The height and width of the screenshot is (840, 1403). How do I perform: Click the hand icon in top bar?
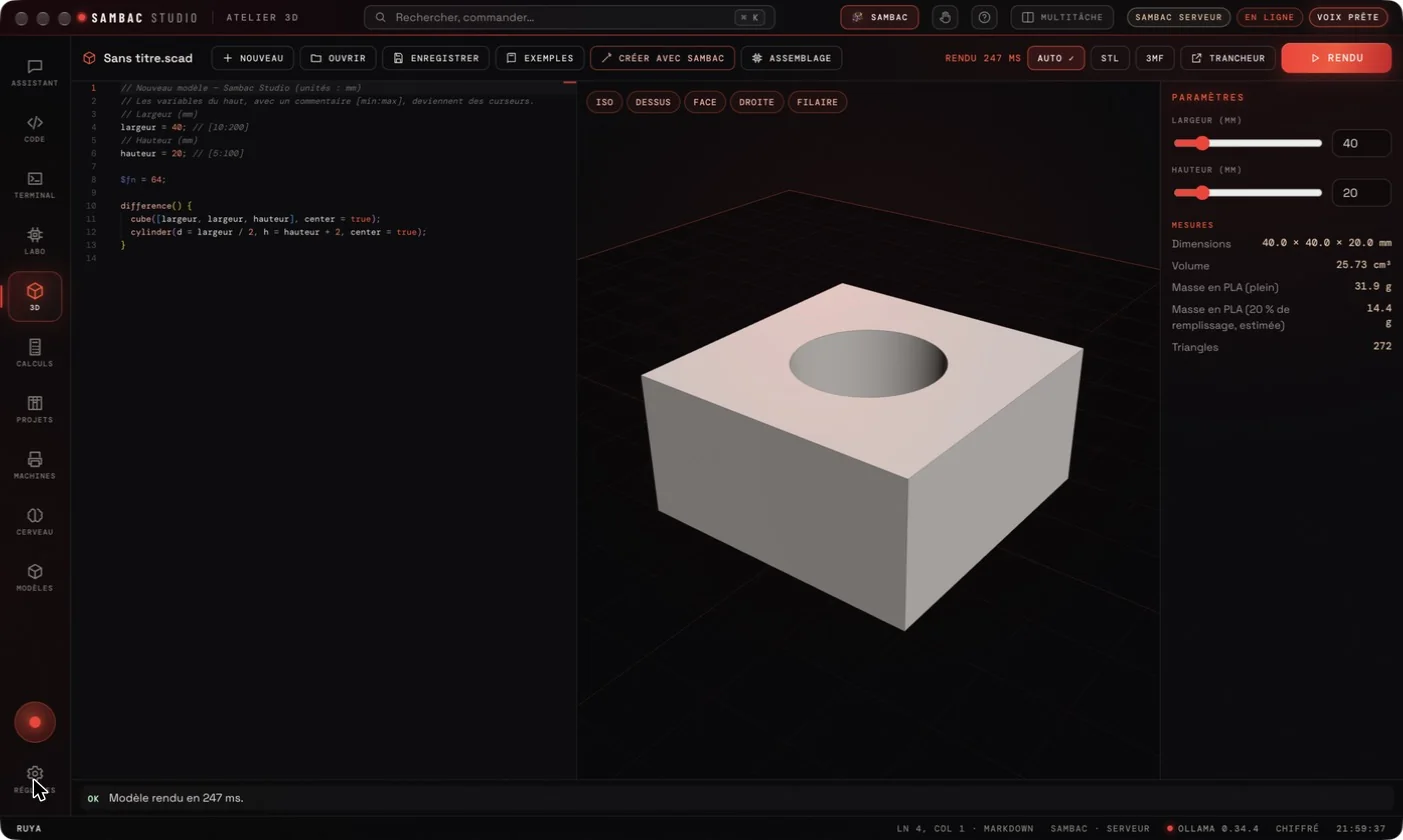click(x=945, y=17)
